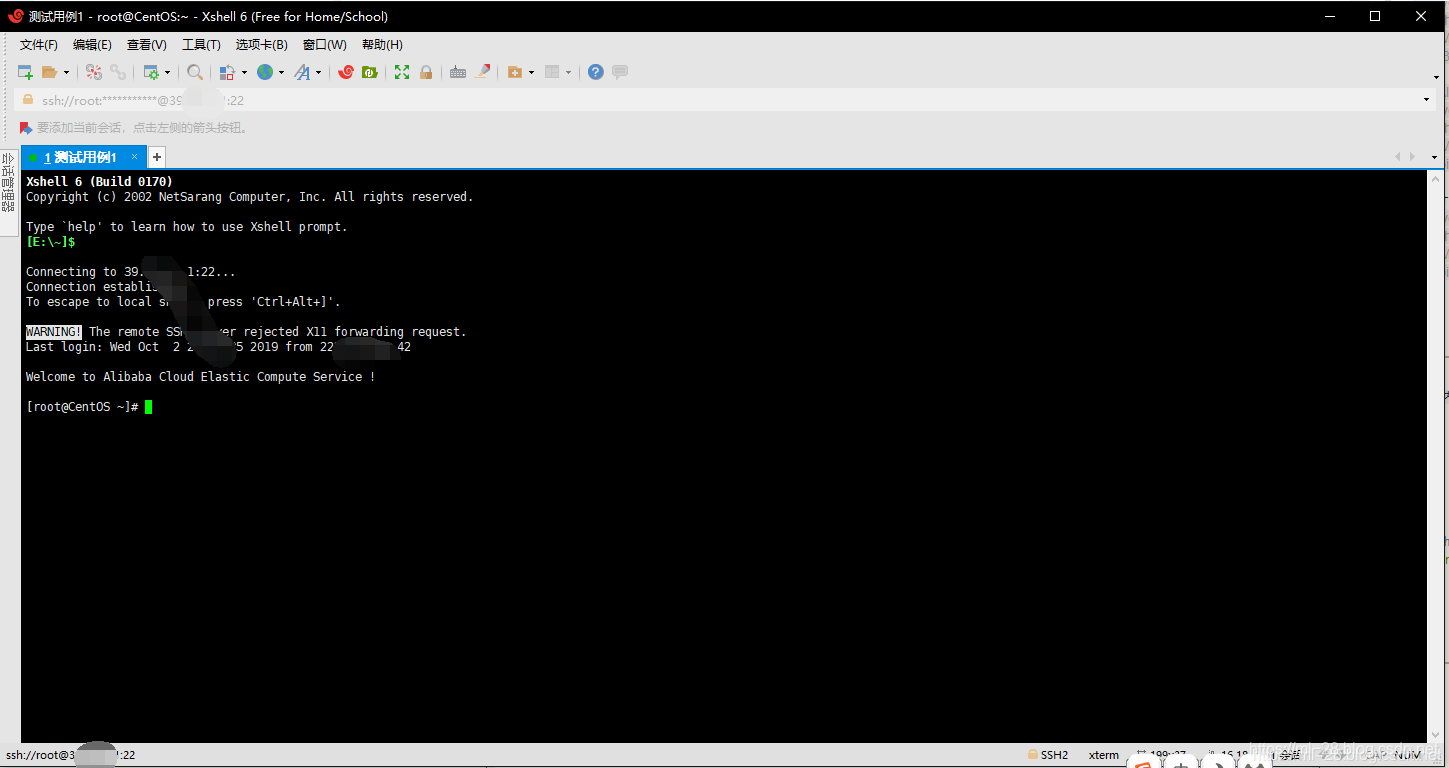Click the Open Session folder icon
This screenshot has height=768, width=1449.
pos(49,72)
